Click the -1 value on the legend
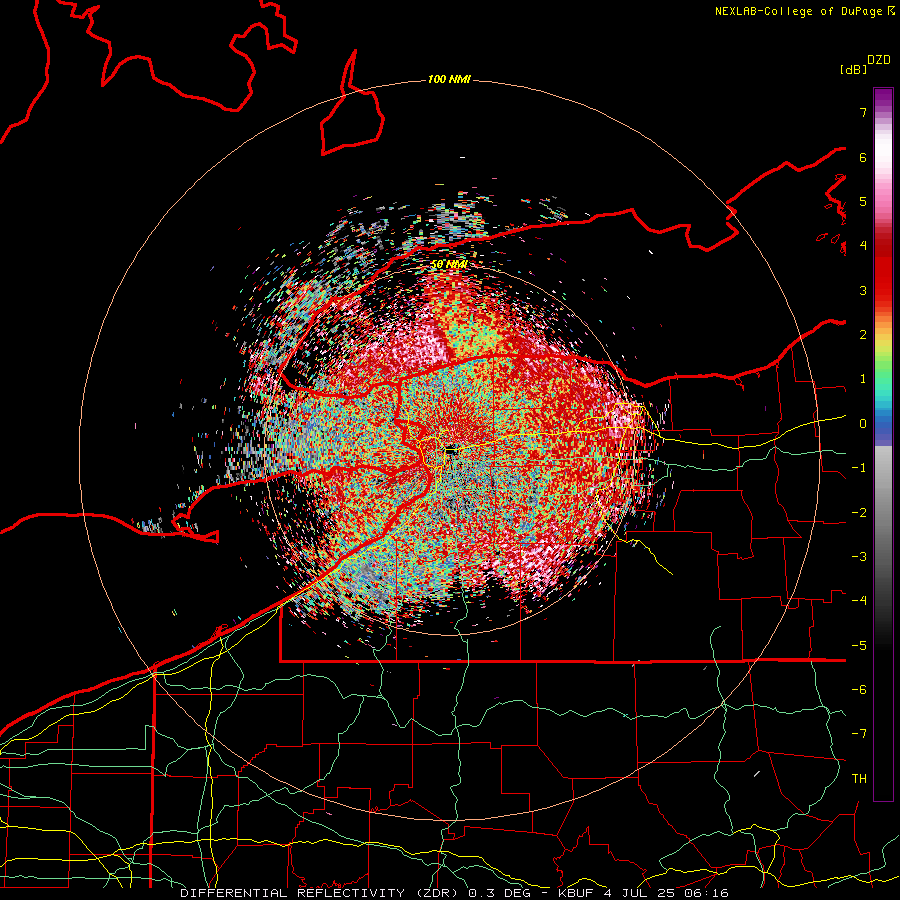 click(859, 468)
